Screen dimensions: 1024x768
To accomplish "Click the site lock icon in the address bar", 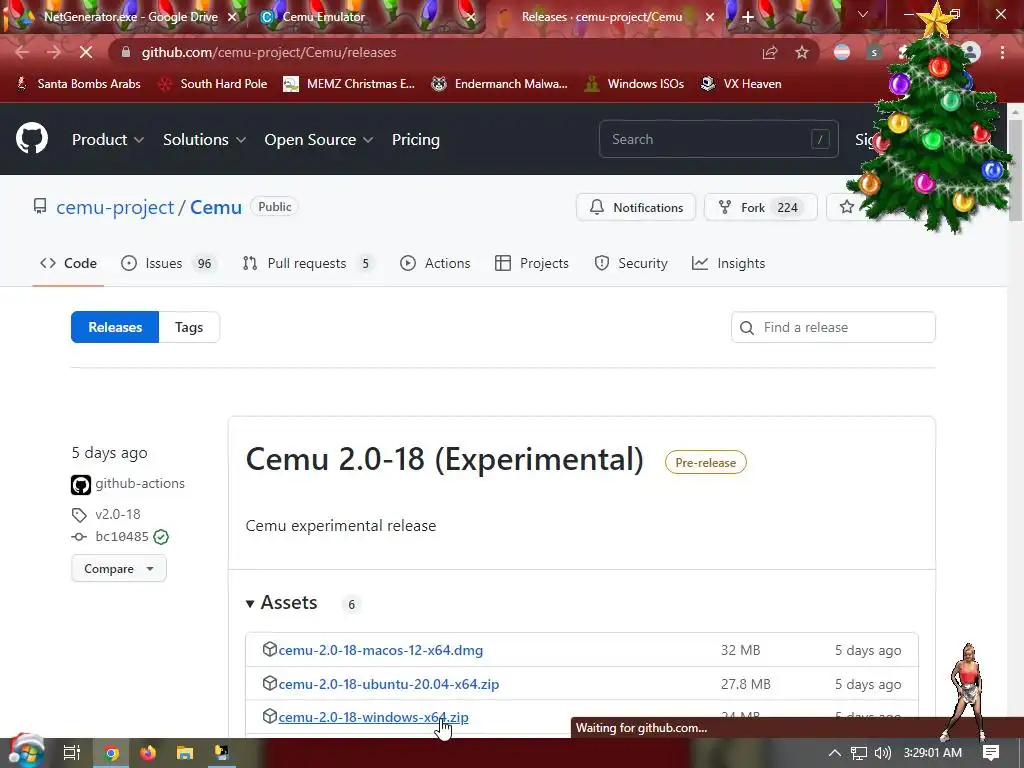I will (x=126, y=52).
